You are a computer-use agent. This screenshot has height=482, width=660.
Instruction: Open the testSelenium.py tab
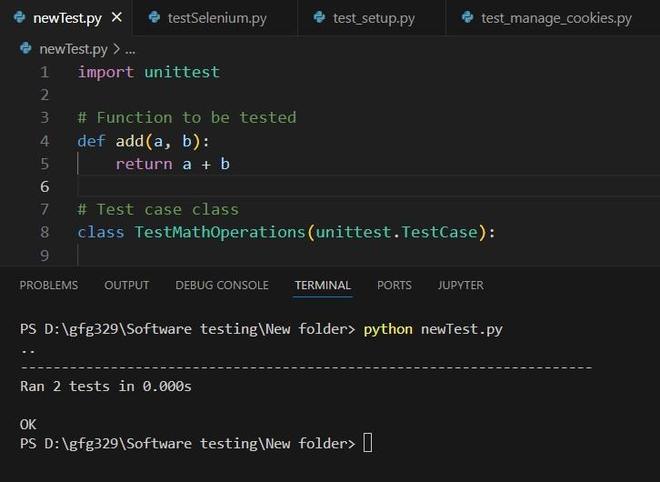coord(215,18)
